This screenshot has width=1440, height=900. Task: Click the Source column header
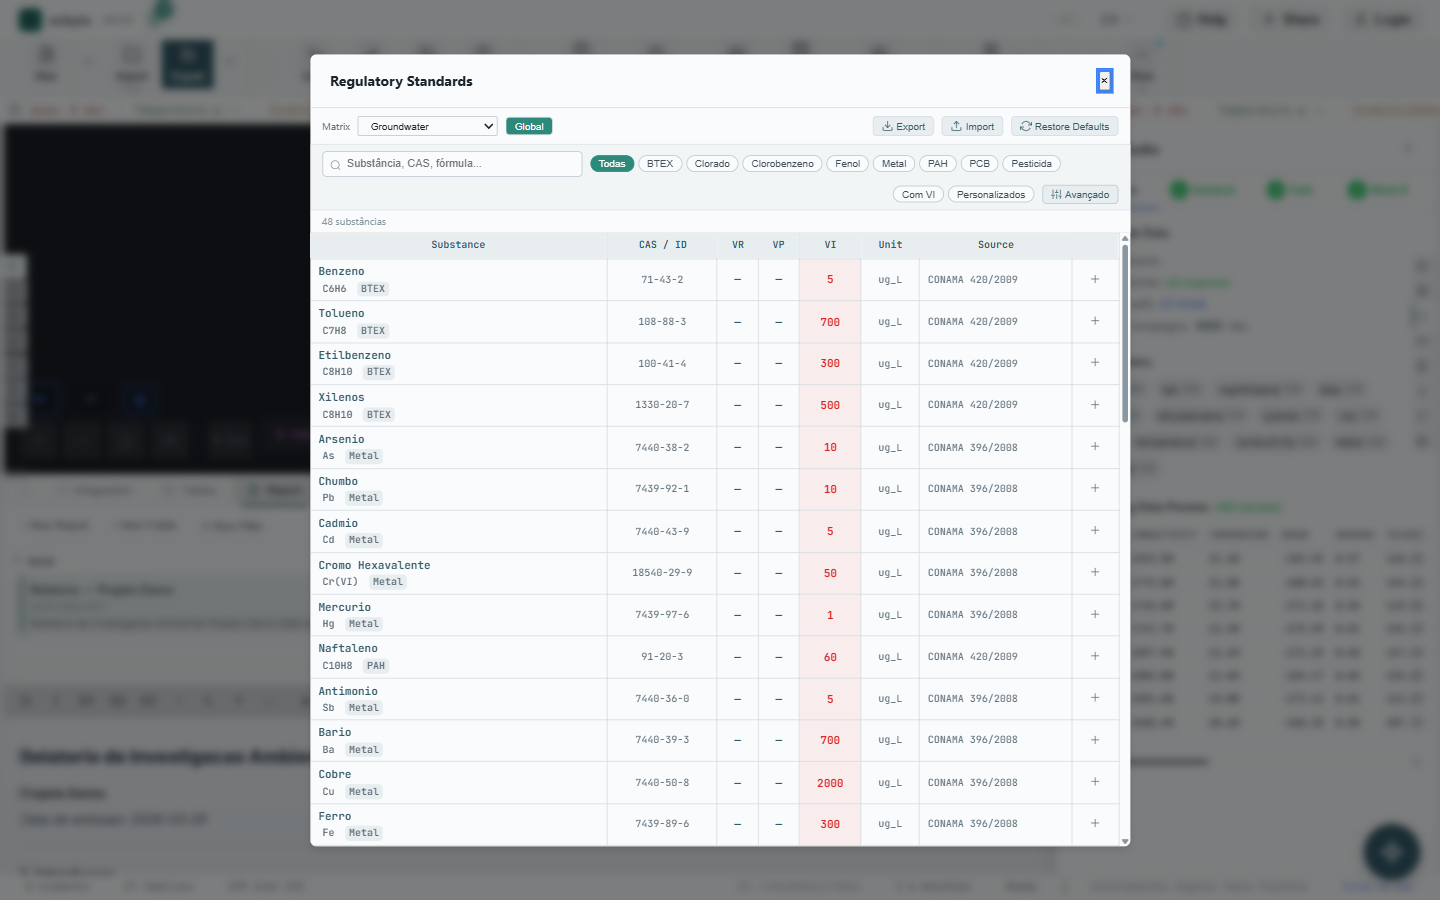996,245
